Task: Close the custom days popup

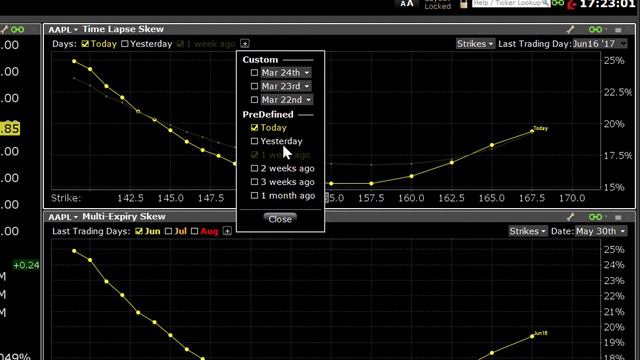Action: tap(280, 219)
